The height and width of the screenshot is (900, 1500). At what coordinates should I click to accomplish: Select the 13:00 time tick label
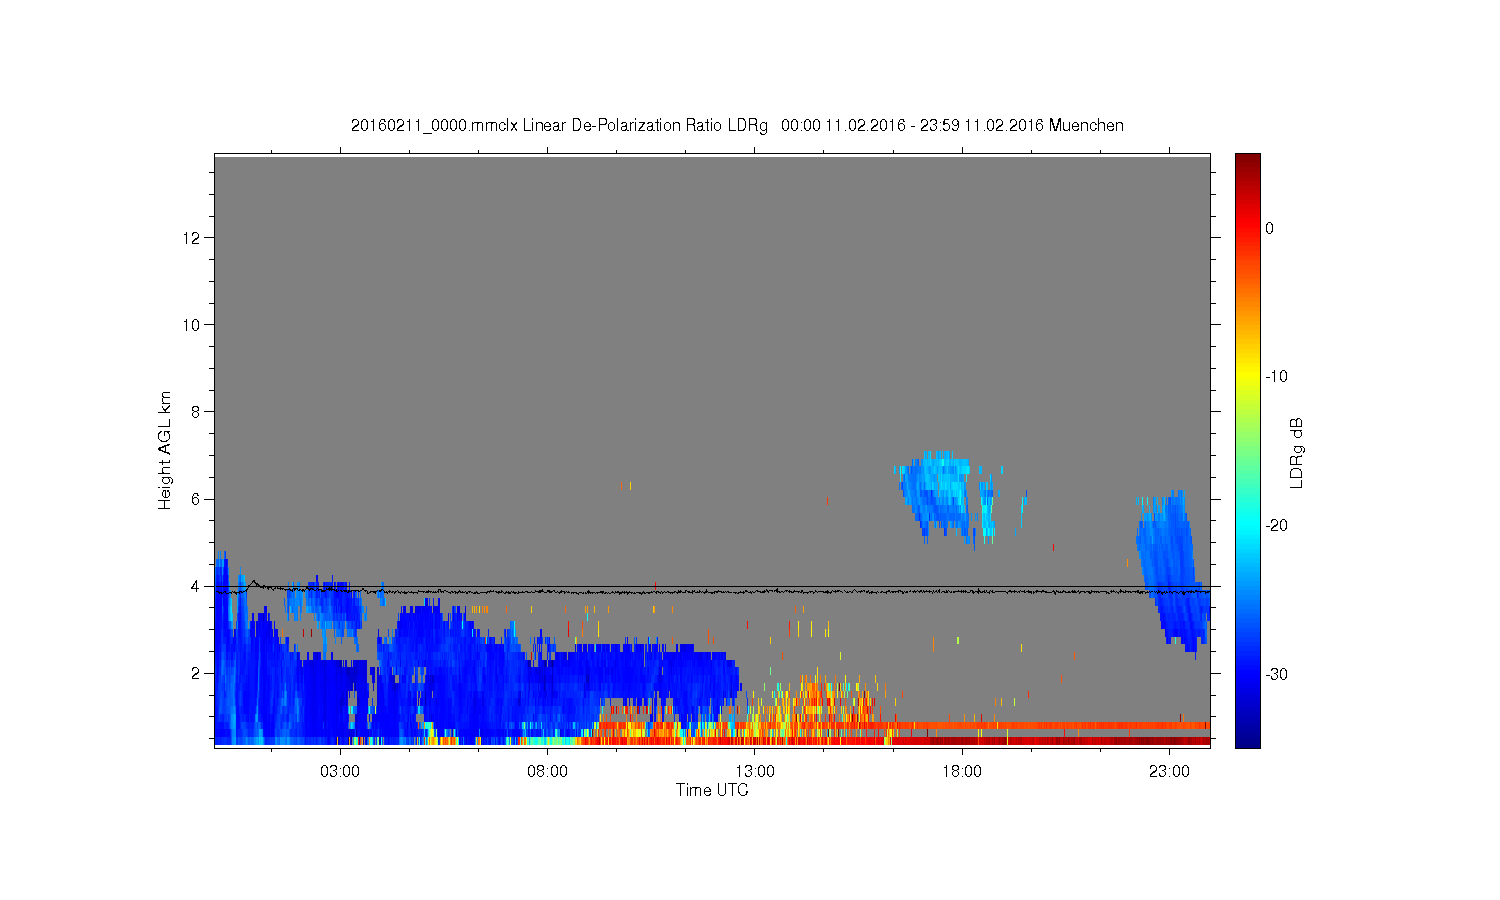pos(755,771)
